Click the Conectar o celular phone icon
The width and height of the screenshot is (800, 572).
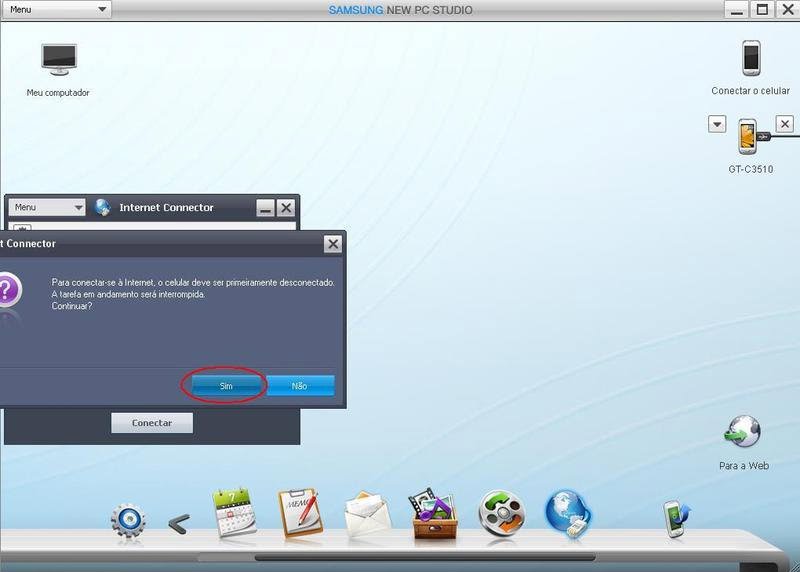pos(751,58)
